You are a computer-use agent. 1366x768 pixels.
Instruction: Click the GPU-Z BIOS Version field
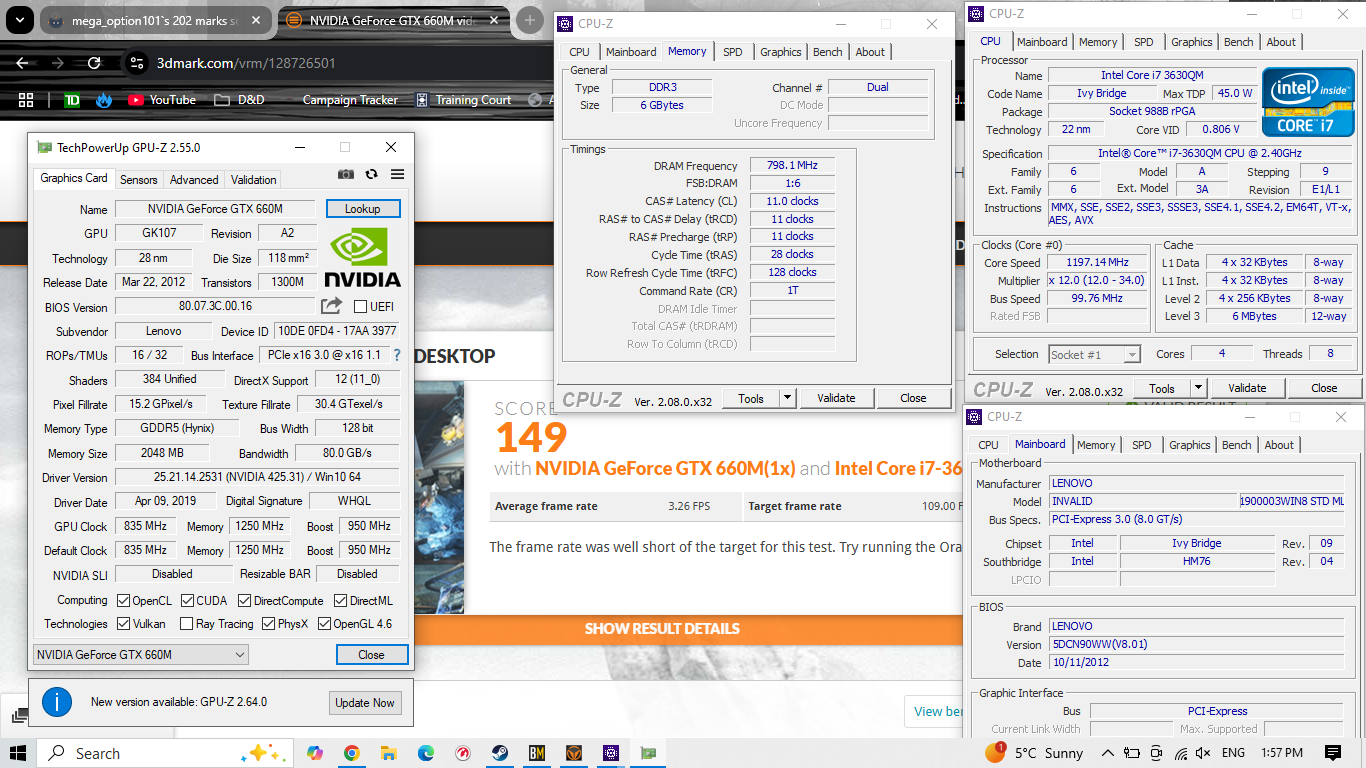(x=215, y=306)
